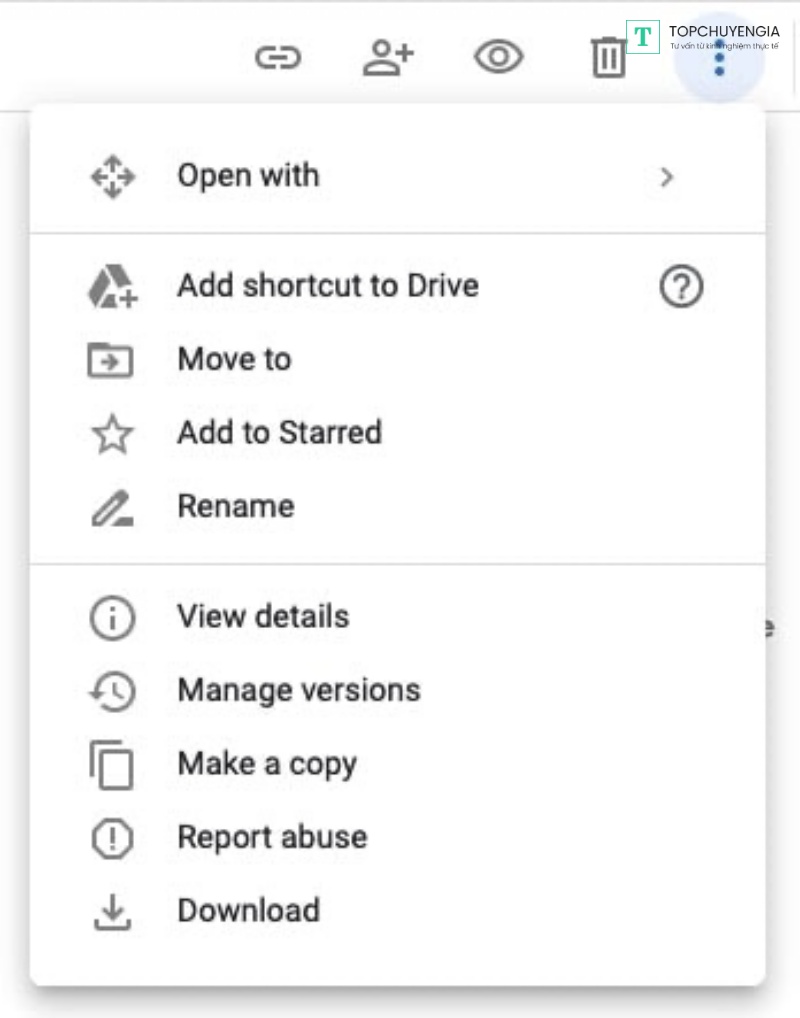Select Make a copy
Image resolution: width=800 pixels, height=1018 pixels.
coord(266,764)
